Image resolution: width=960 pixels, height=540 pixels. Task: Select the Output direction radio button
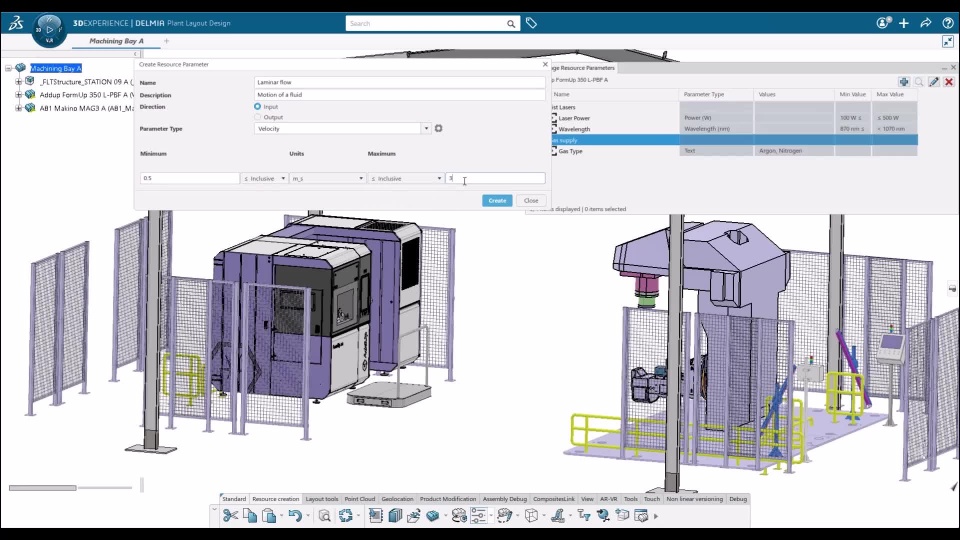[258, 117]
